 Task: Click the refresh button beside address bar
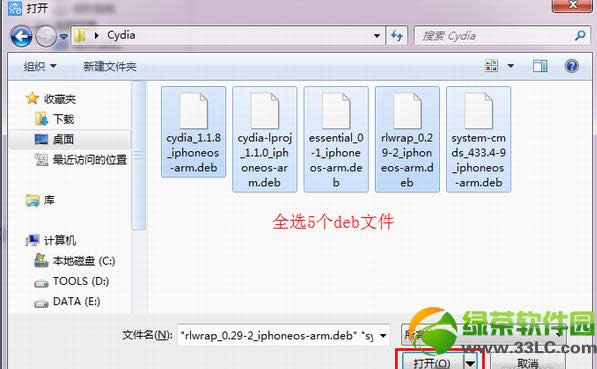pyautogui.click(x=397, y=36)
